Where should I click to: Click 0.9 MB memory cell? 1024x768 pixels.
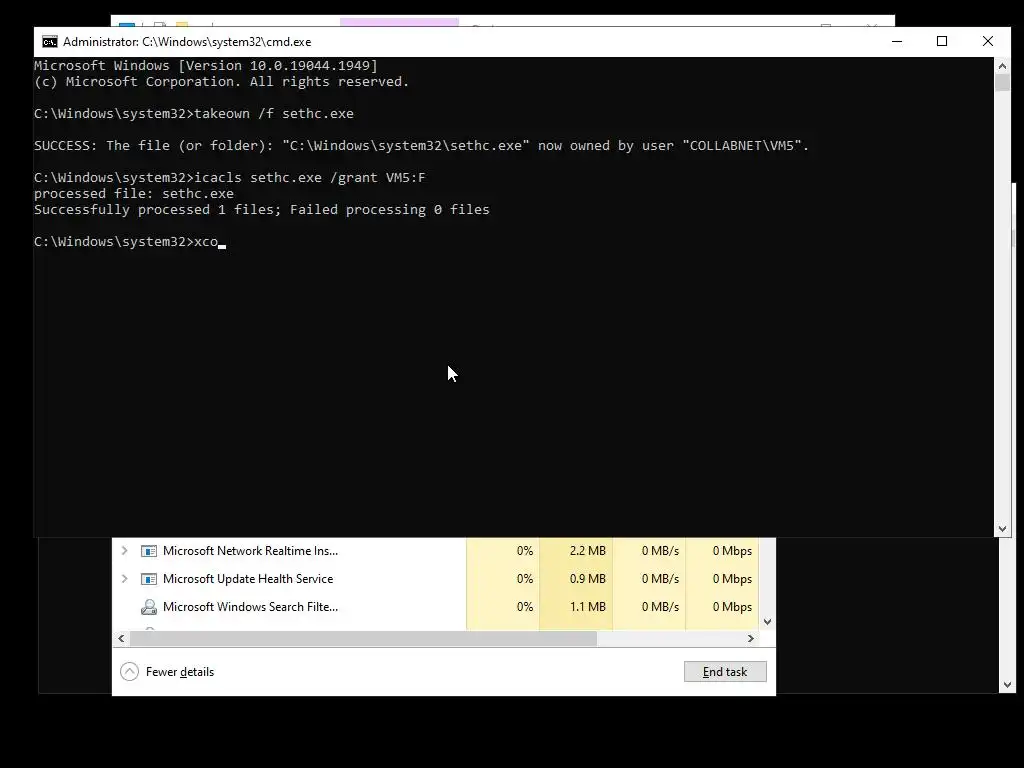click(x=576, y=579)
